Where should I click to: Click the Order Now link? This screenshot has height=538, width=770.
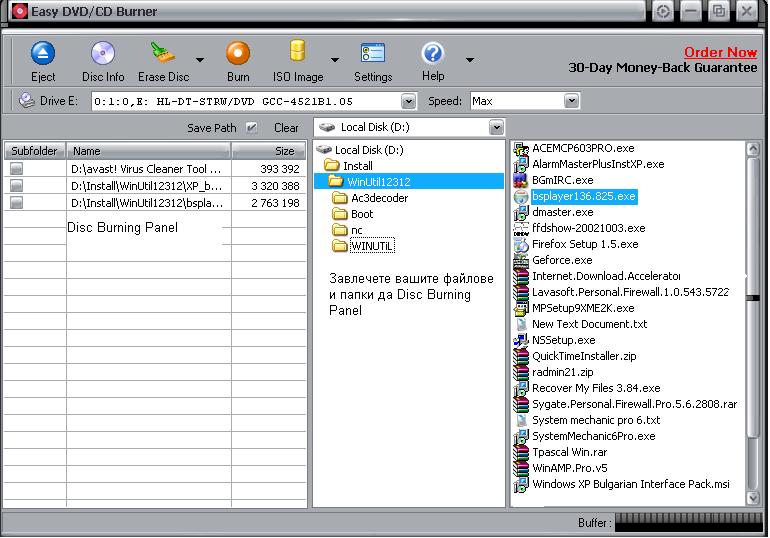720,52
